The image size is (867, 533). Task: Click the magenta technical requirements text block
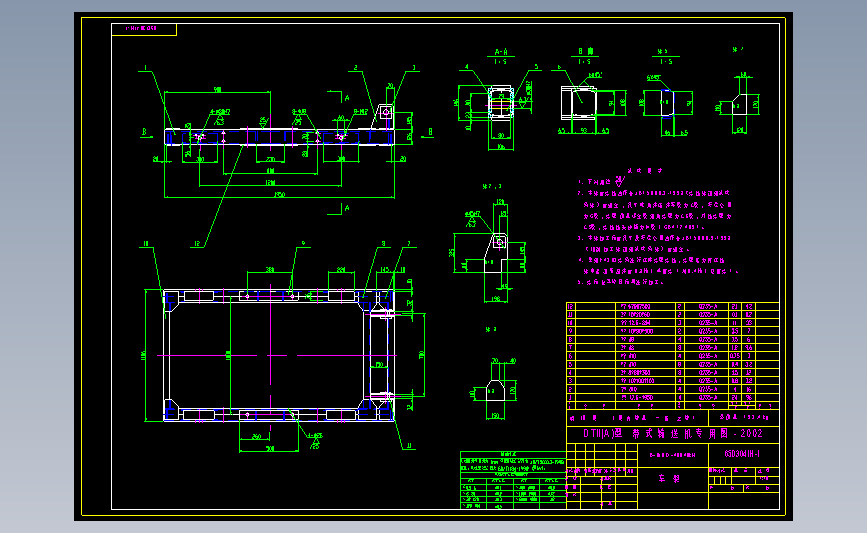point(657,227)
